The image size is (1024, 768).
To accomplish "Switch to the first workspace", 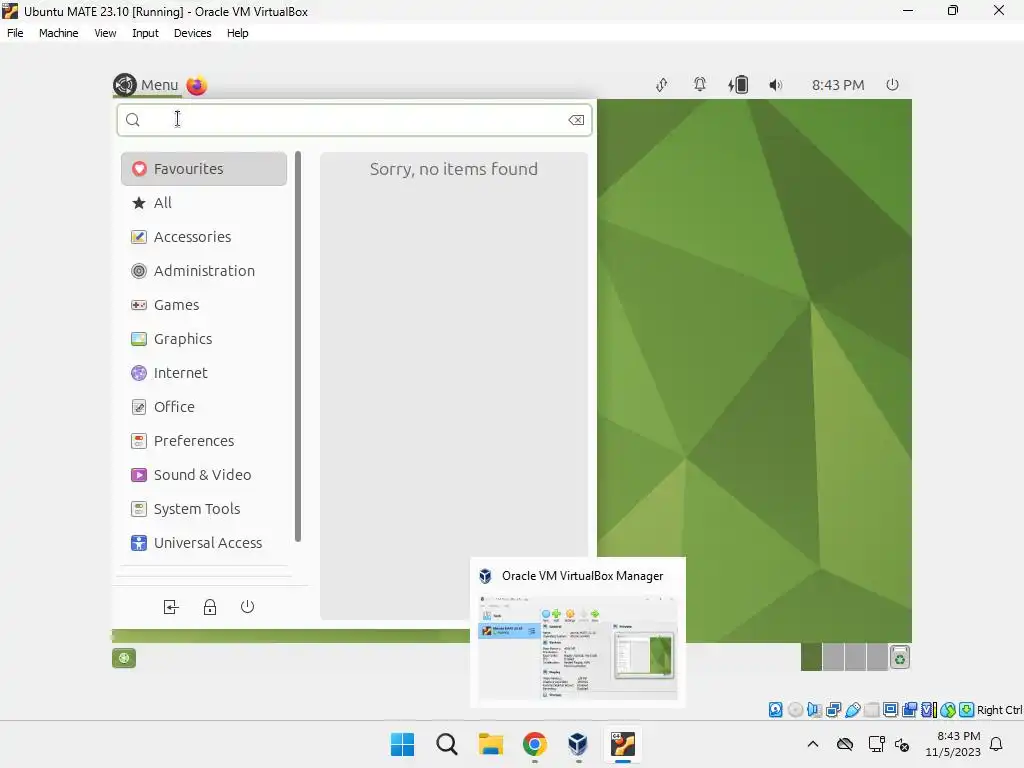I will coord(811,657).
